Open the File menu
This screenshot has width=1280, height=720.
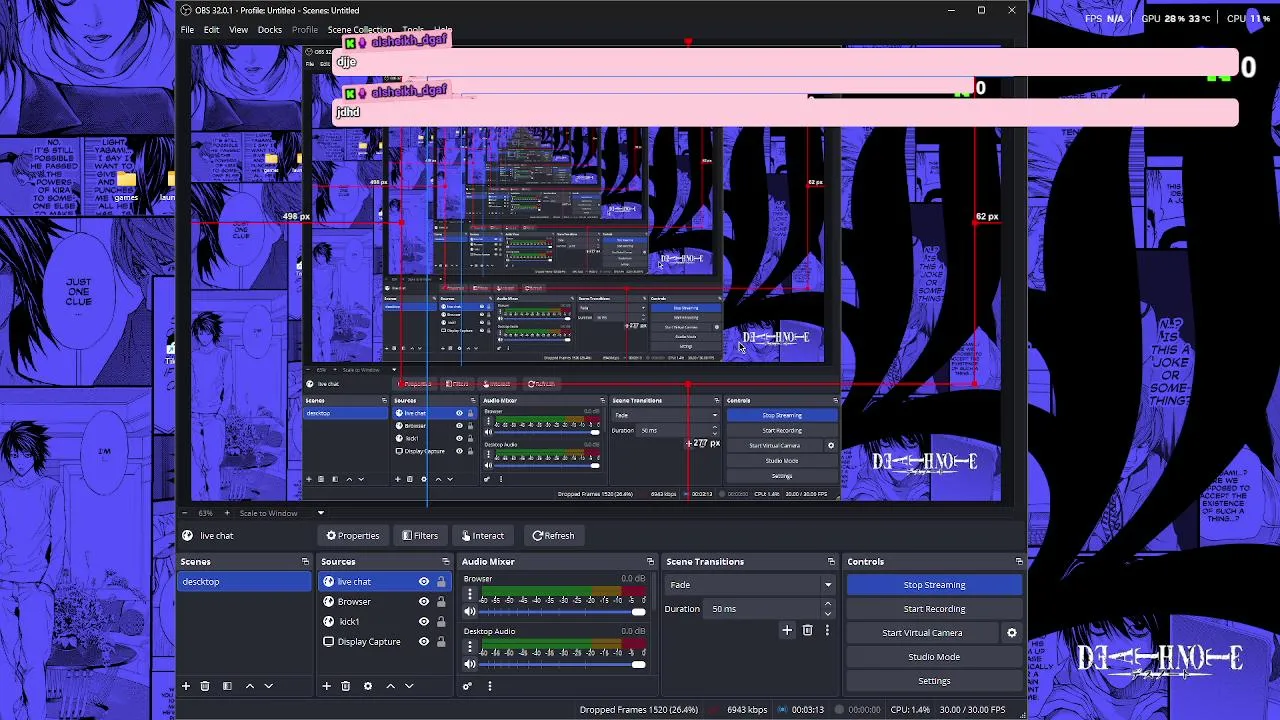coord(187,30)
